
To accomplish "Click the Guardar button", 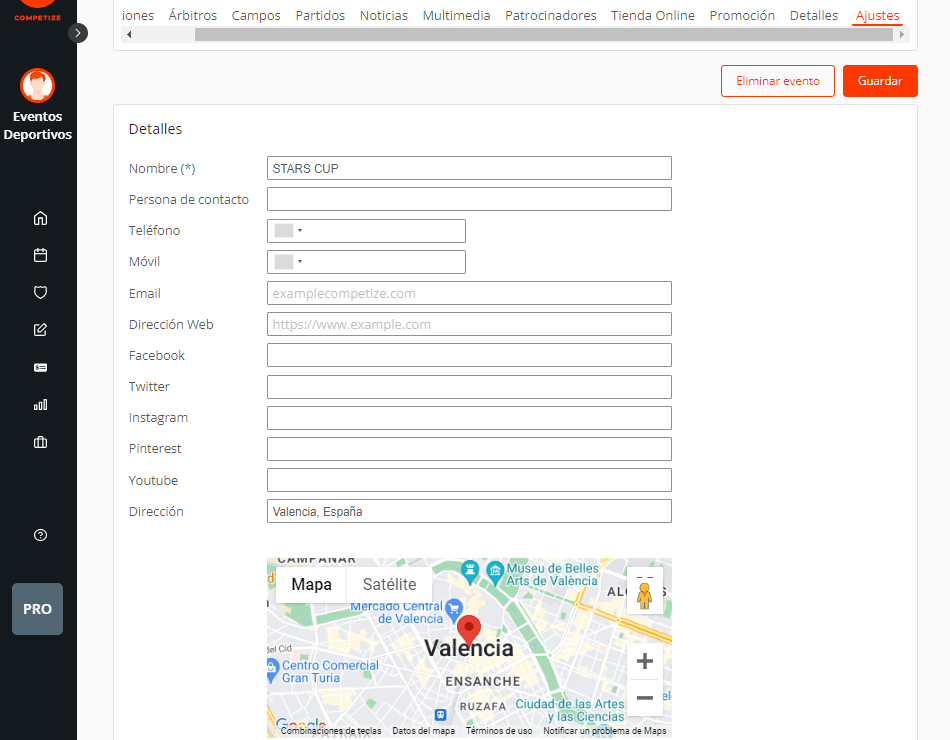I will point(880,81).
